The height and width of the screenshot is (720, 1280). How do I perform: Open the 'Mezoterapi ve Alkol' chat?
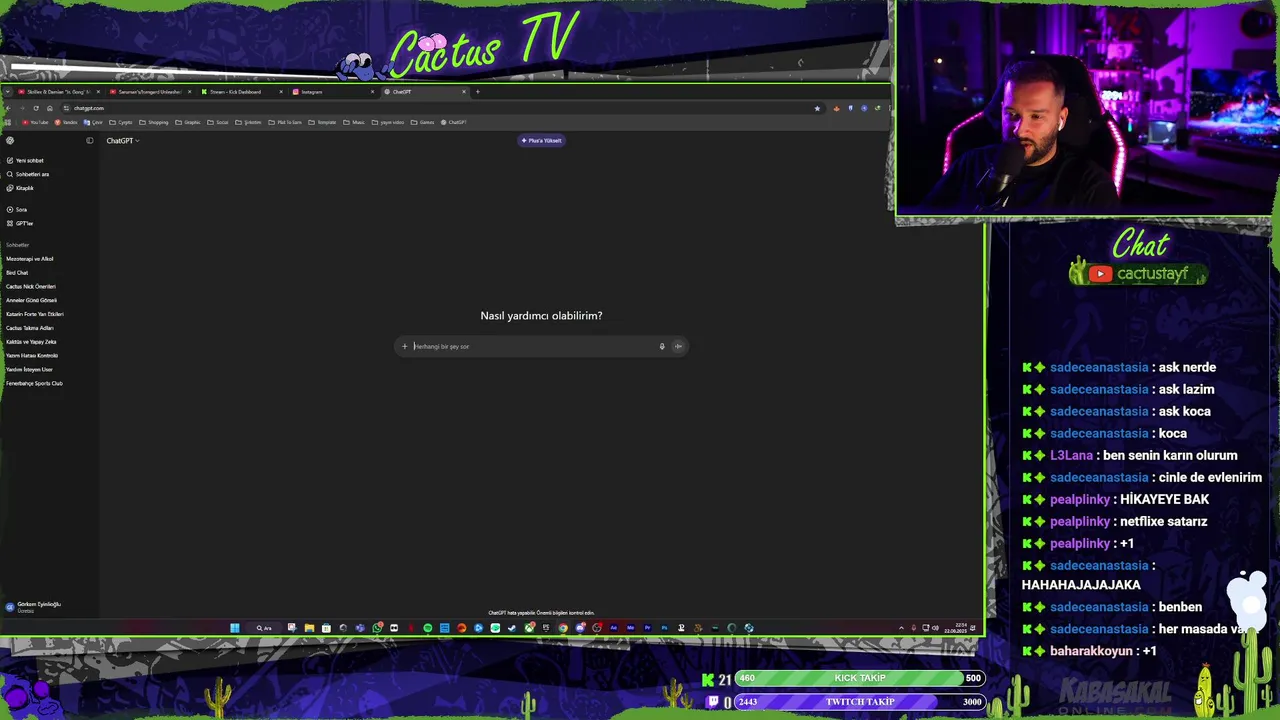coord(30,259)
